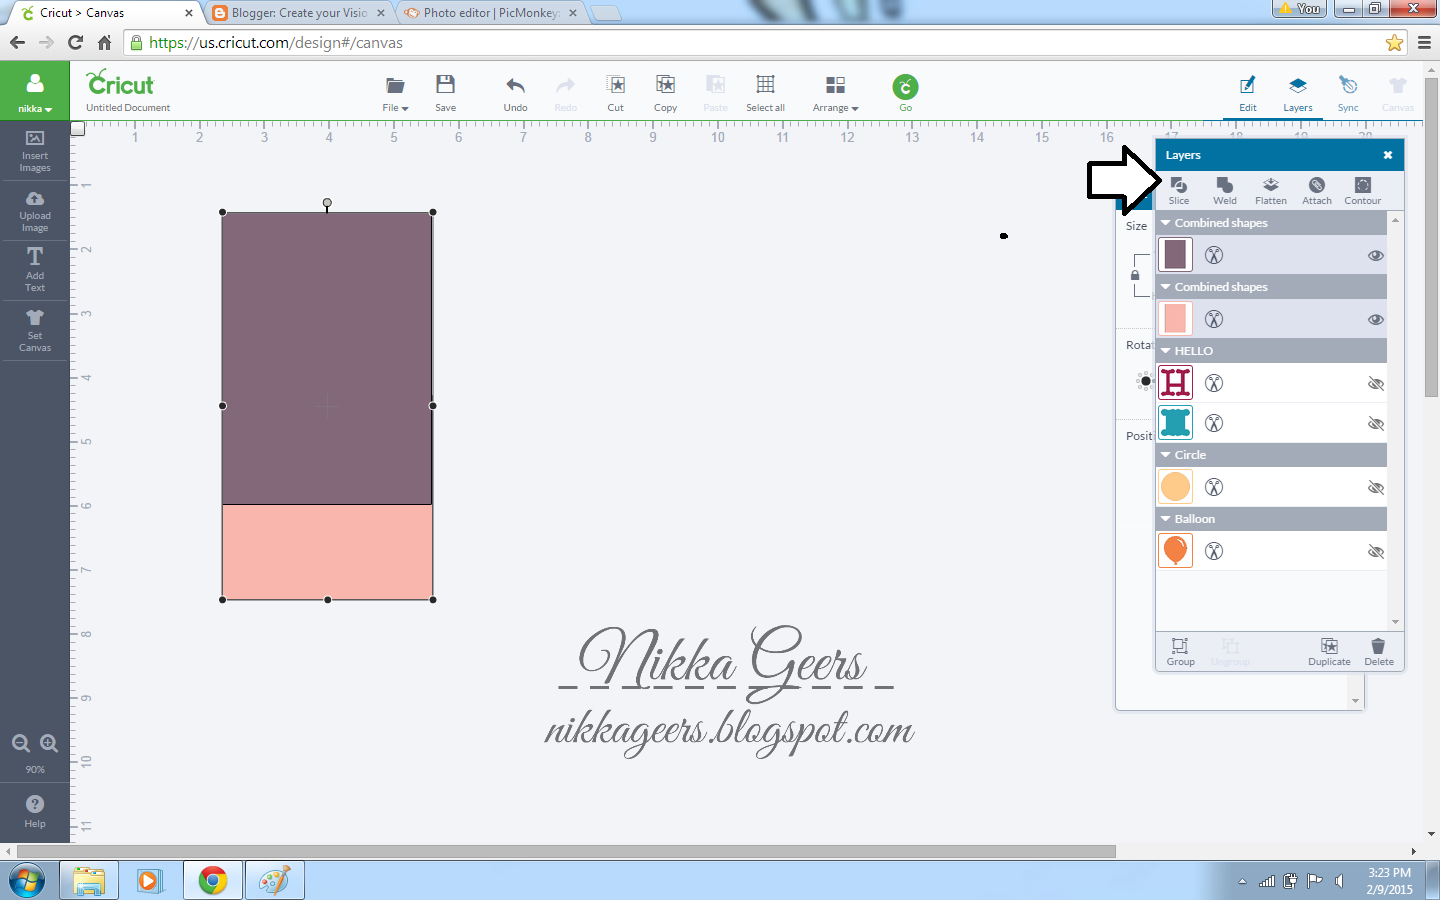The width and height of the screenshot is (1440, 900).
Task: Click Insert Images in the left sidebar
Action: (34, 152)
